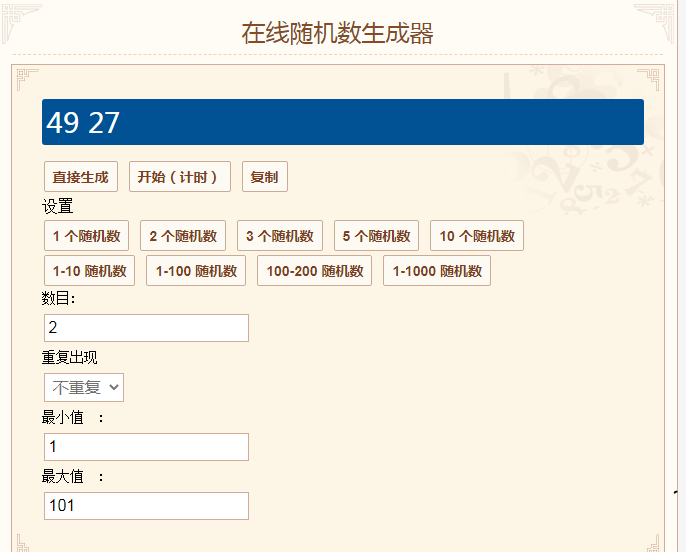
Task: Set the range with 100-200 随机数
Action: (x=315, y=271)
